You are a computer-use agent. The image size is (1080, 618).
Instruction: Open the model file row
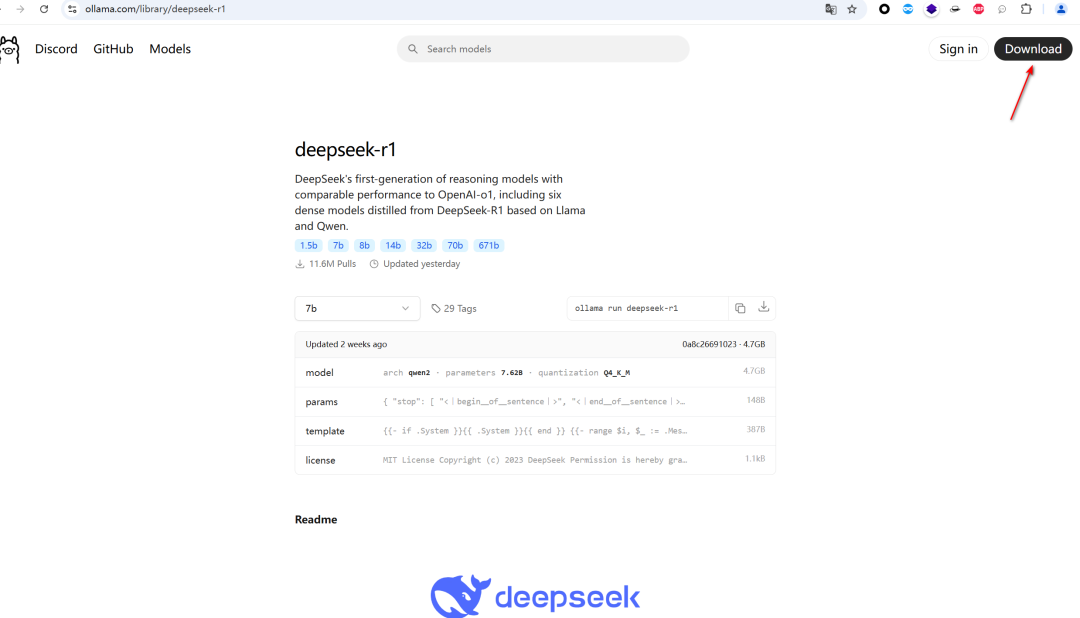[535, 372]
